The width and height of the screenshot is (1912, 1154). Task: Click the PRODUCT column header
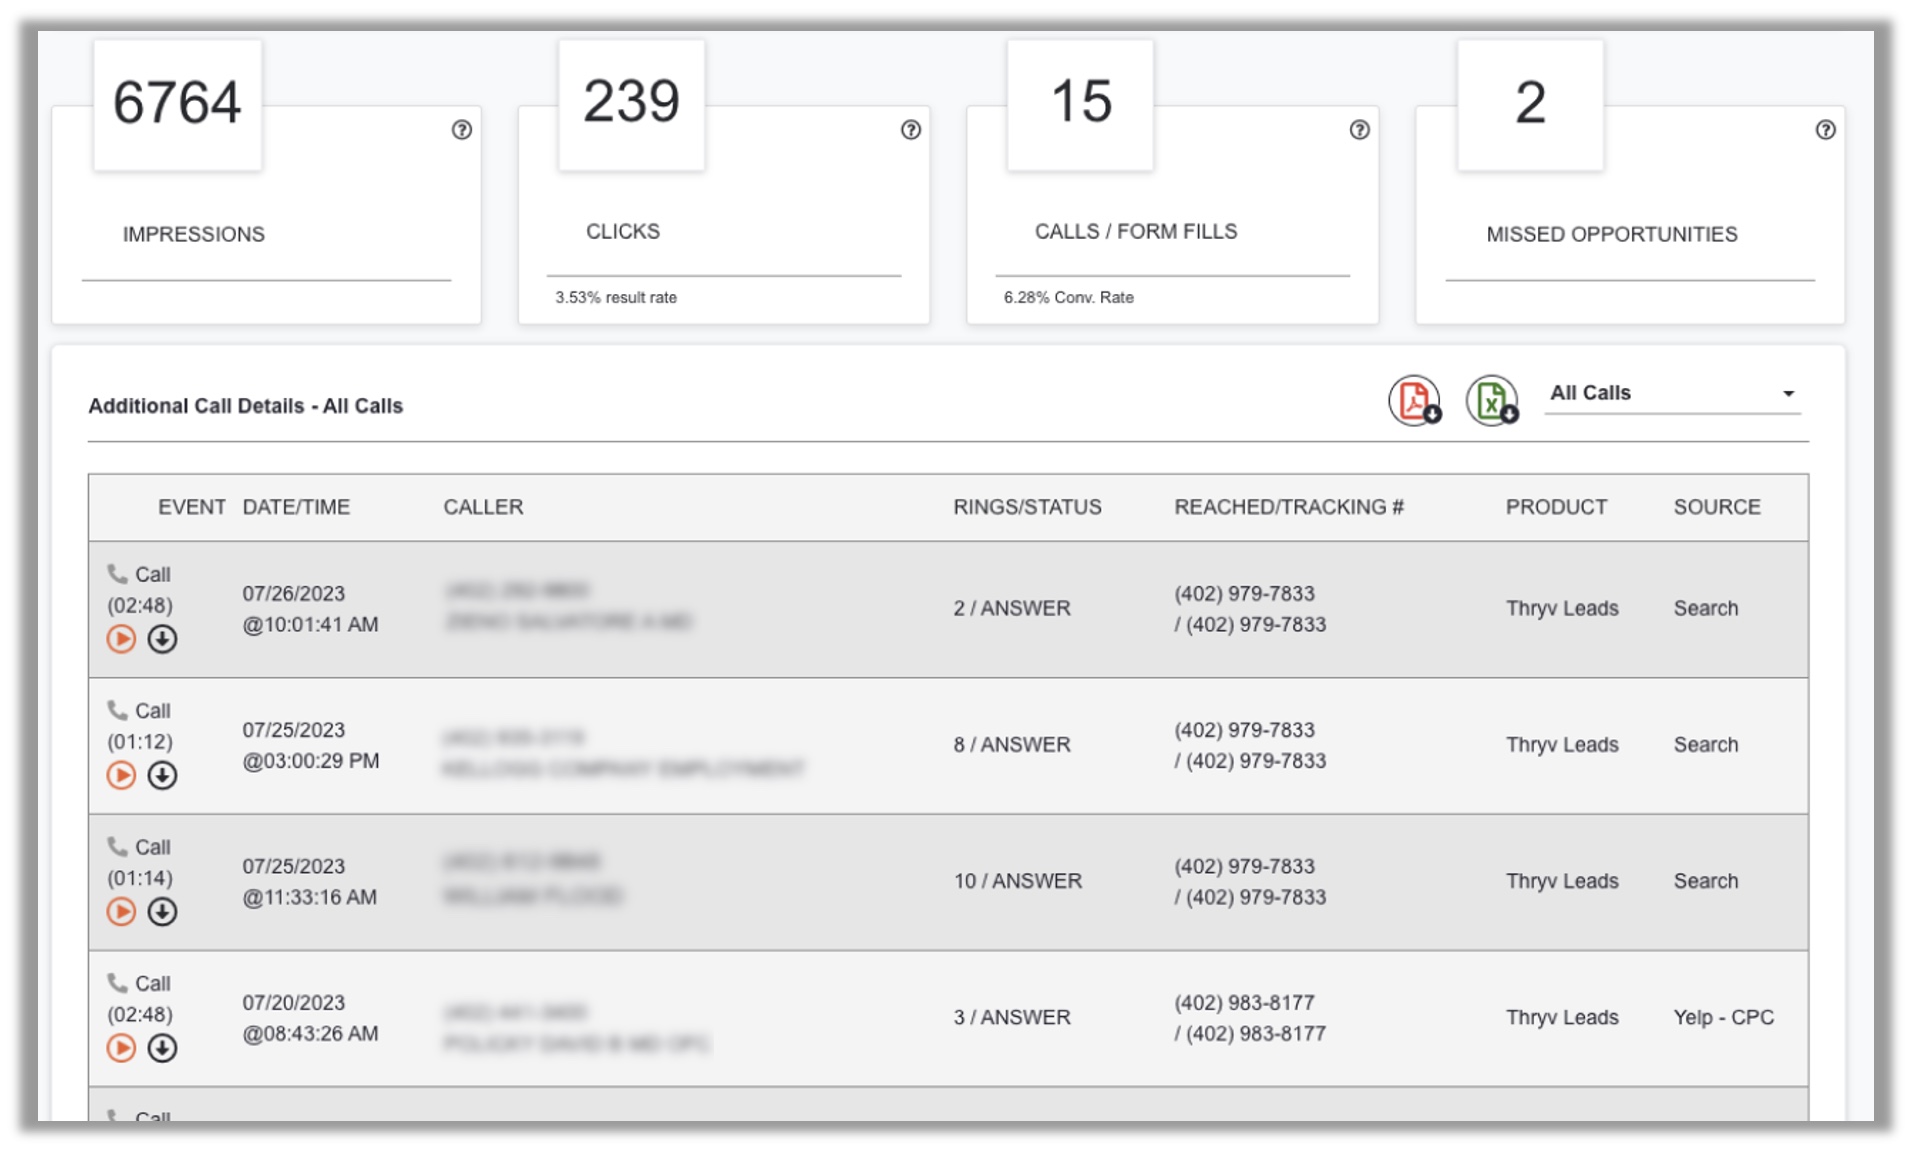(x=1556, y=507)
